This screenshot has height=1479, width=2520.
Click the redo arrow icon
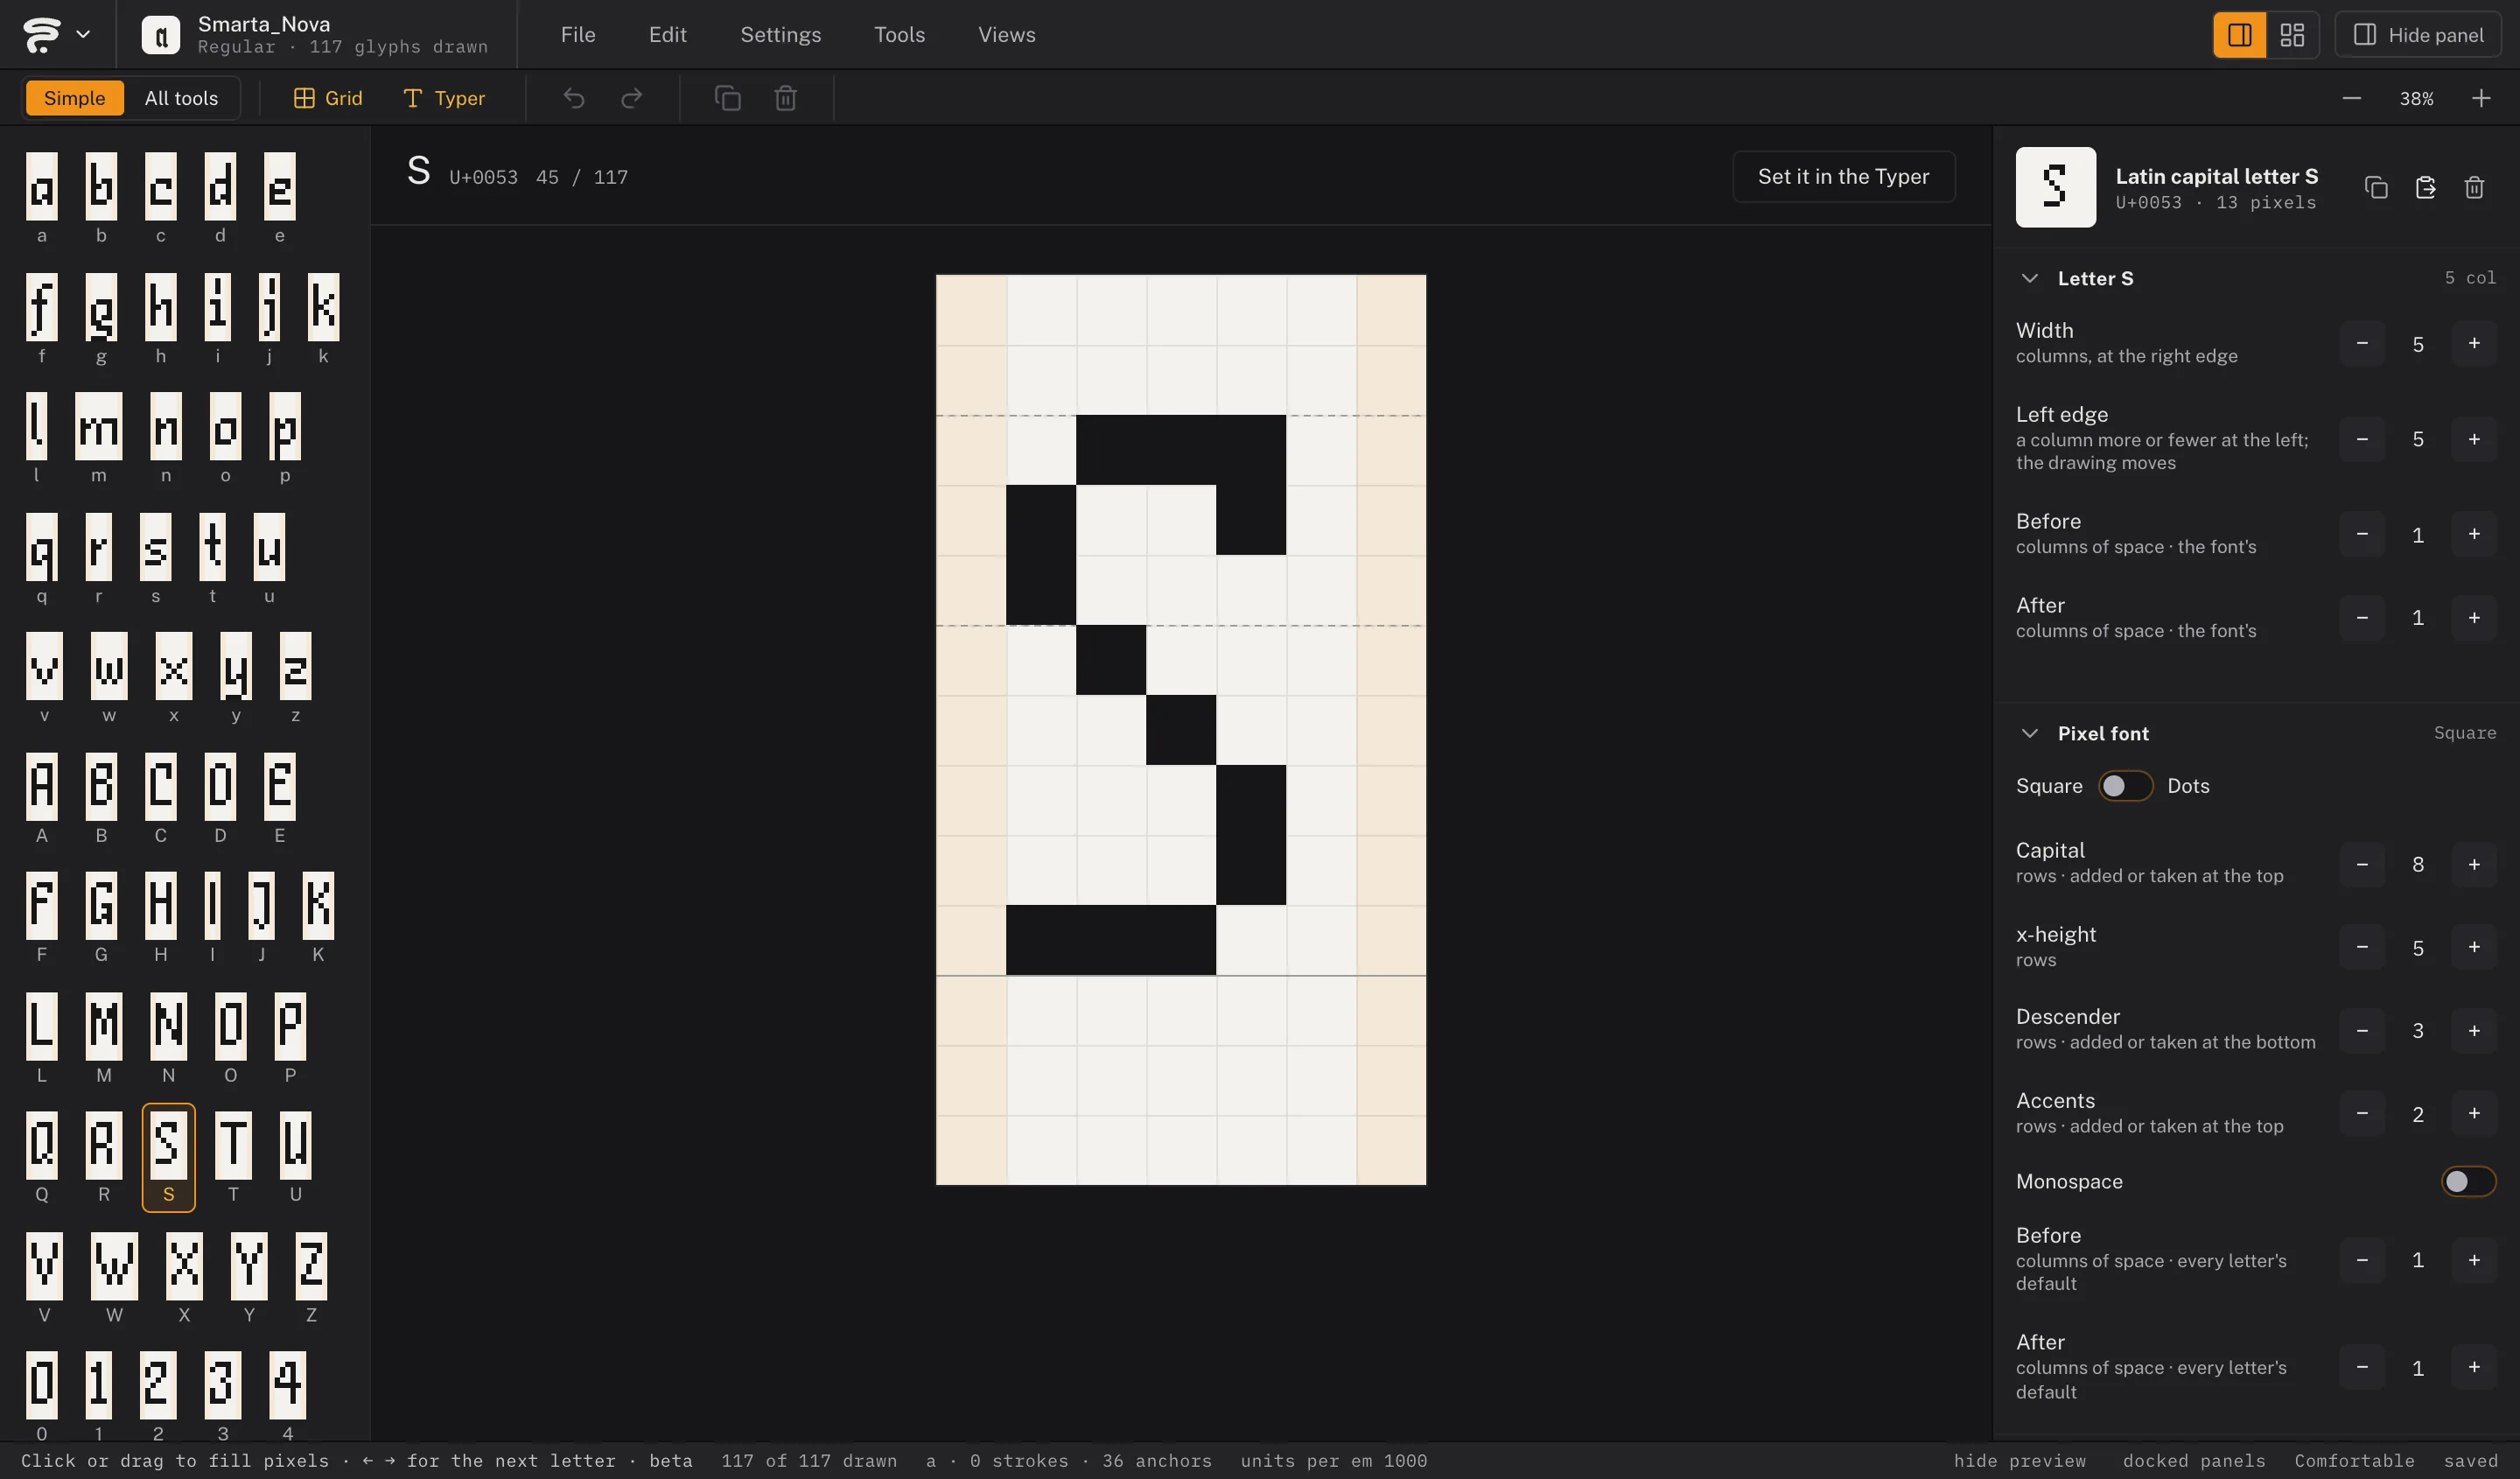point(631,98)
